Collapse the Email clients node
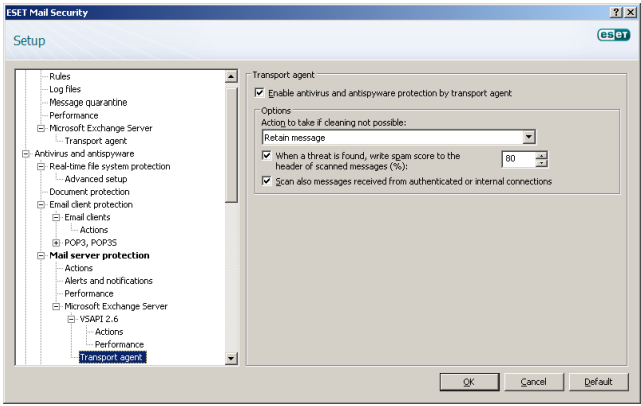The height and width of the screenshot is (406, 641). [x=56, y=217]
